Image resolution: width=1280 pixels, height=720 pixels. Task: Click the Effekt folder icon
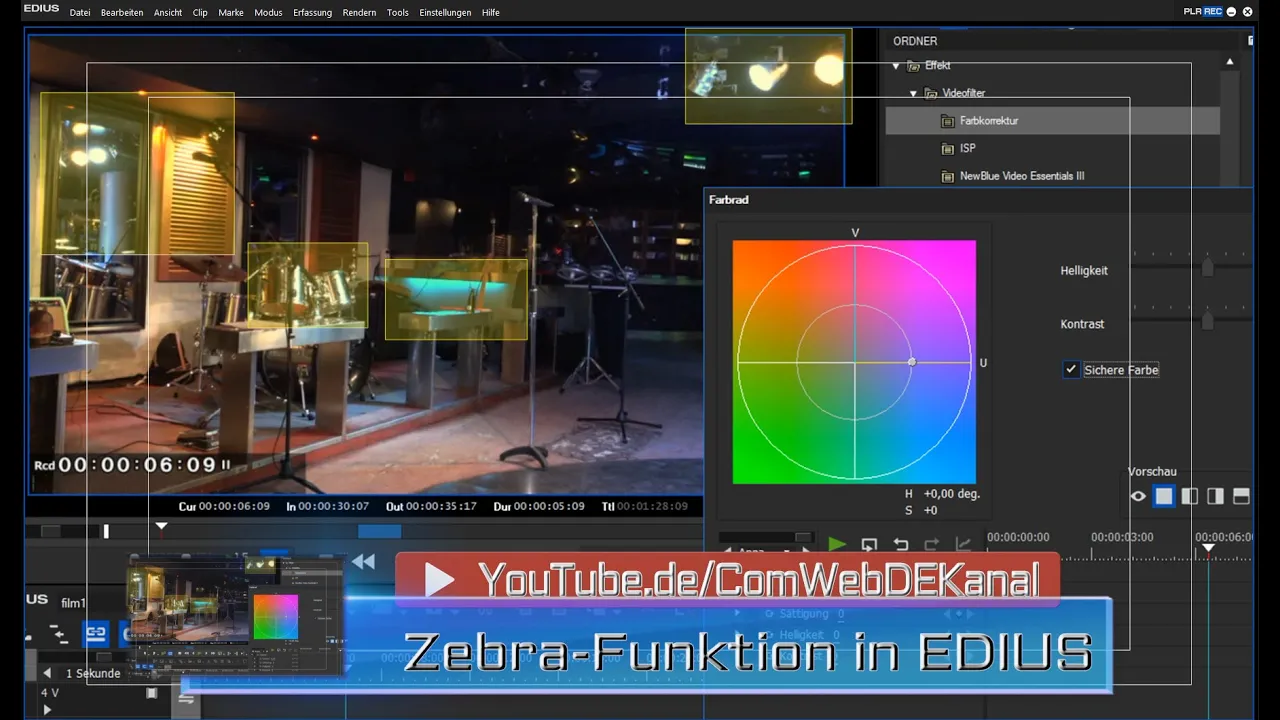912,66
